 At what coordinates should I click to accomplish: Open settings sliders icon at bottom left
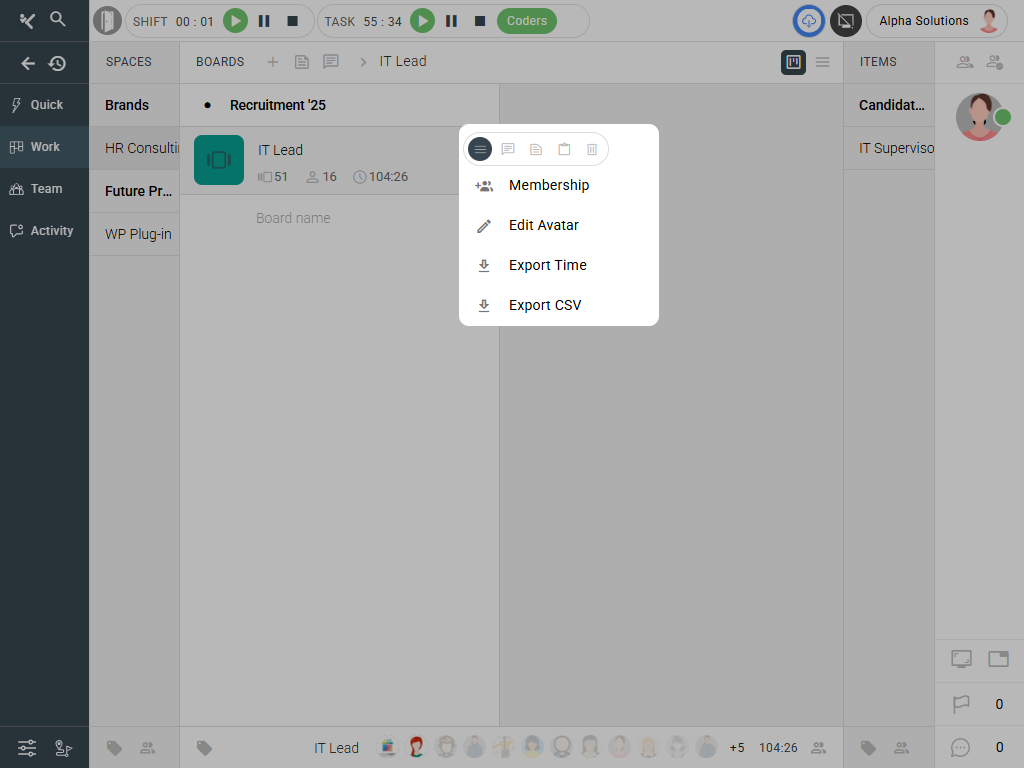click(x=27, y=747)
